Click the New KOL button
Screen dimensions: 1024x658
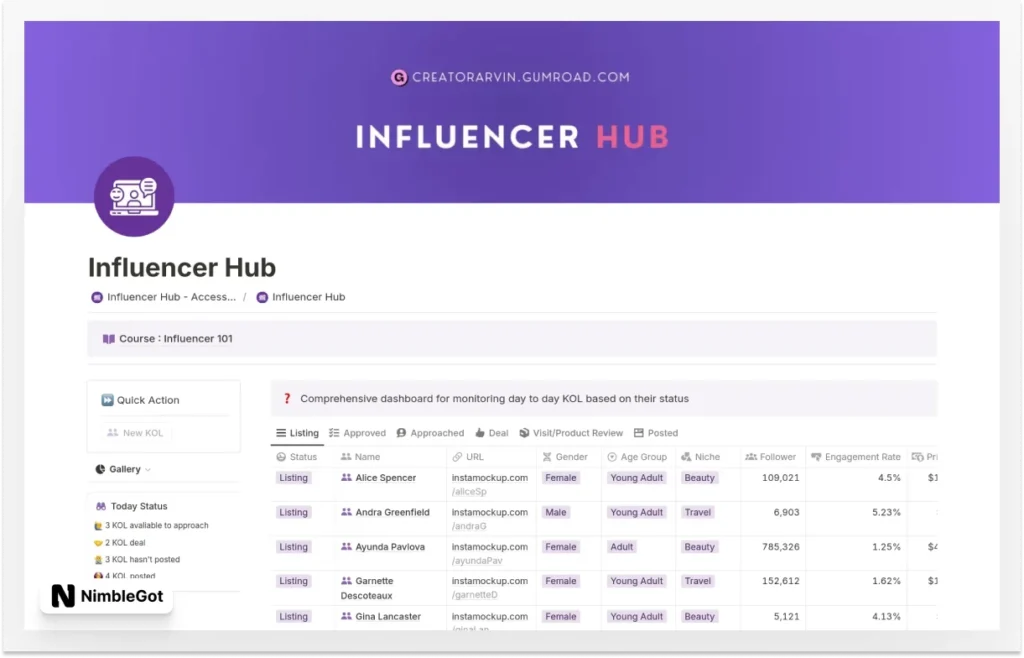tap(139, 432)
